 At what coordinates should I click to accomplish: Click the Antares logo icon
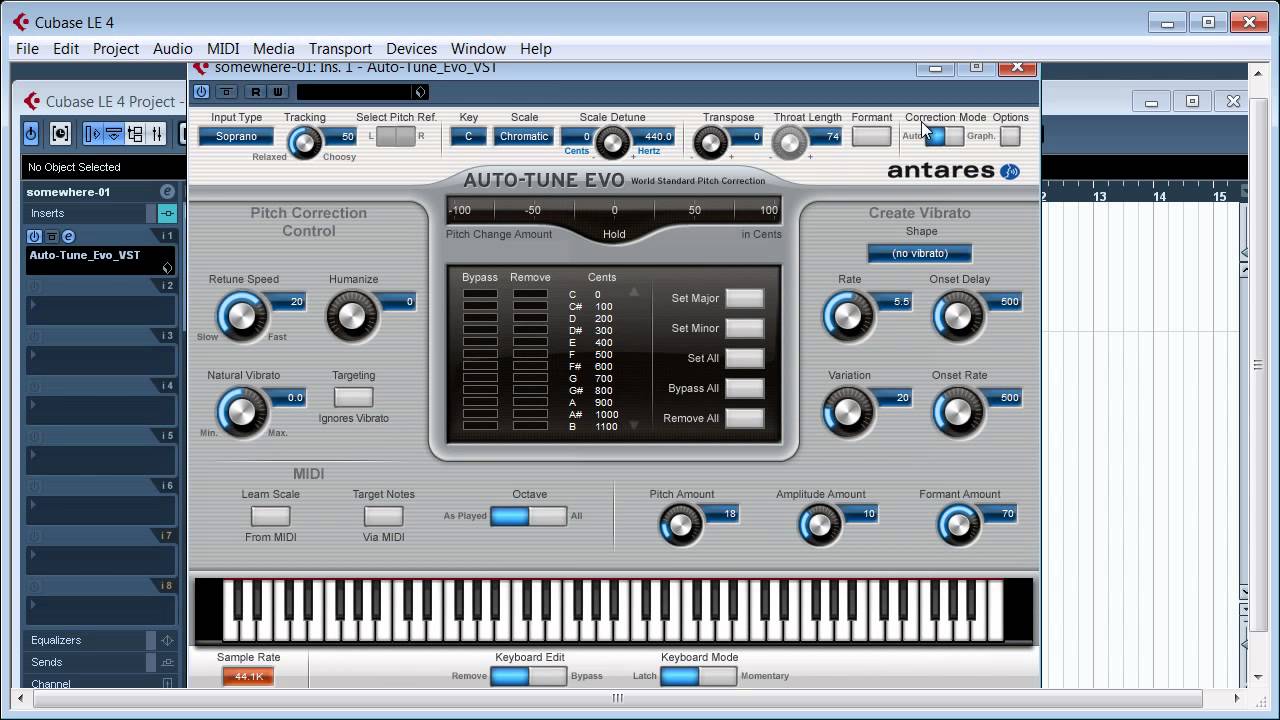(1010, 171)
